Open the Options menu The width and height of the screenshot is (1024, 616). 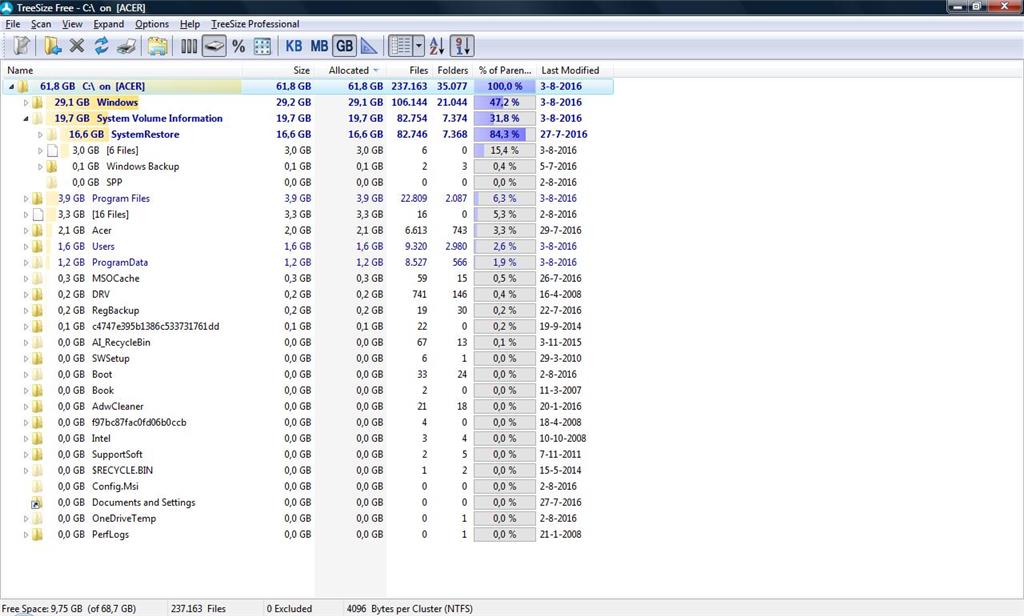click(152, 24)
